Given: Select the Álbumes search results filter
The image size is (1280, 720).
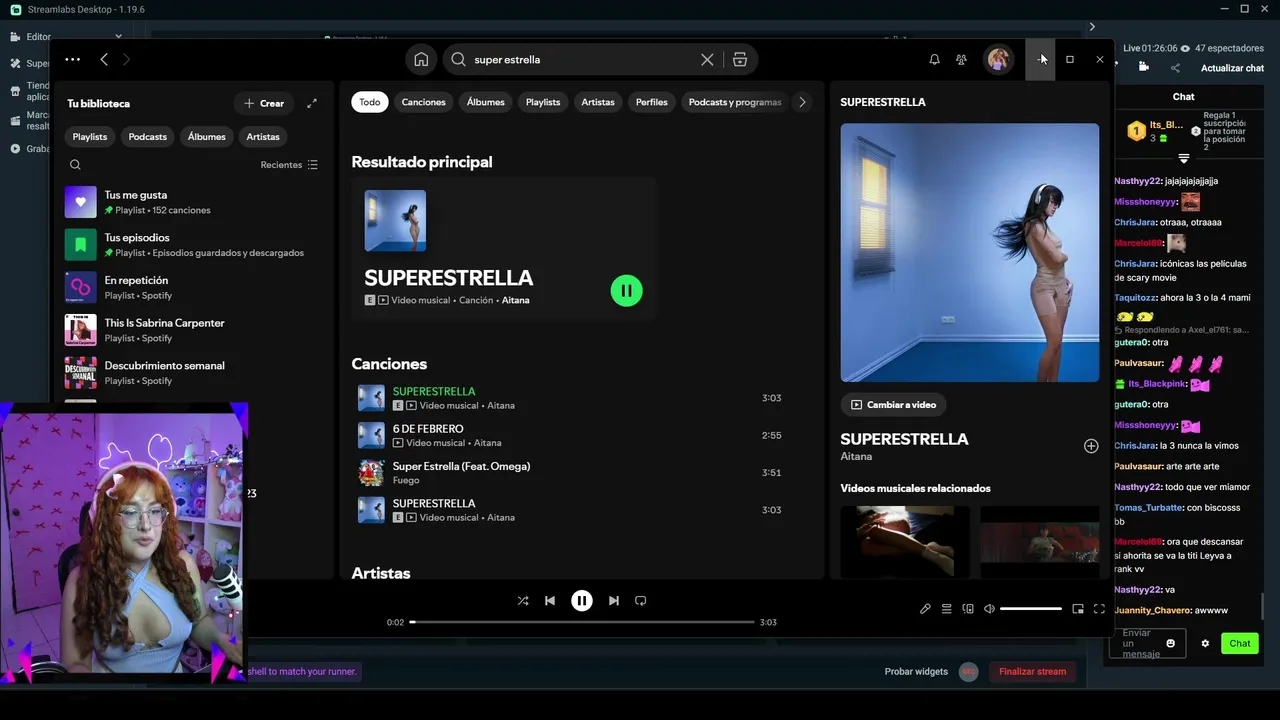Looking at the screenshot, I should pos(486,102).
